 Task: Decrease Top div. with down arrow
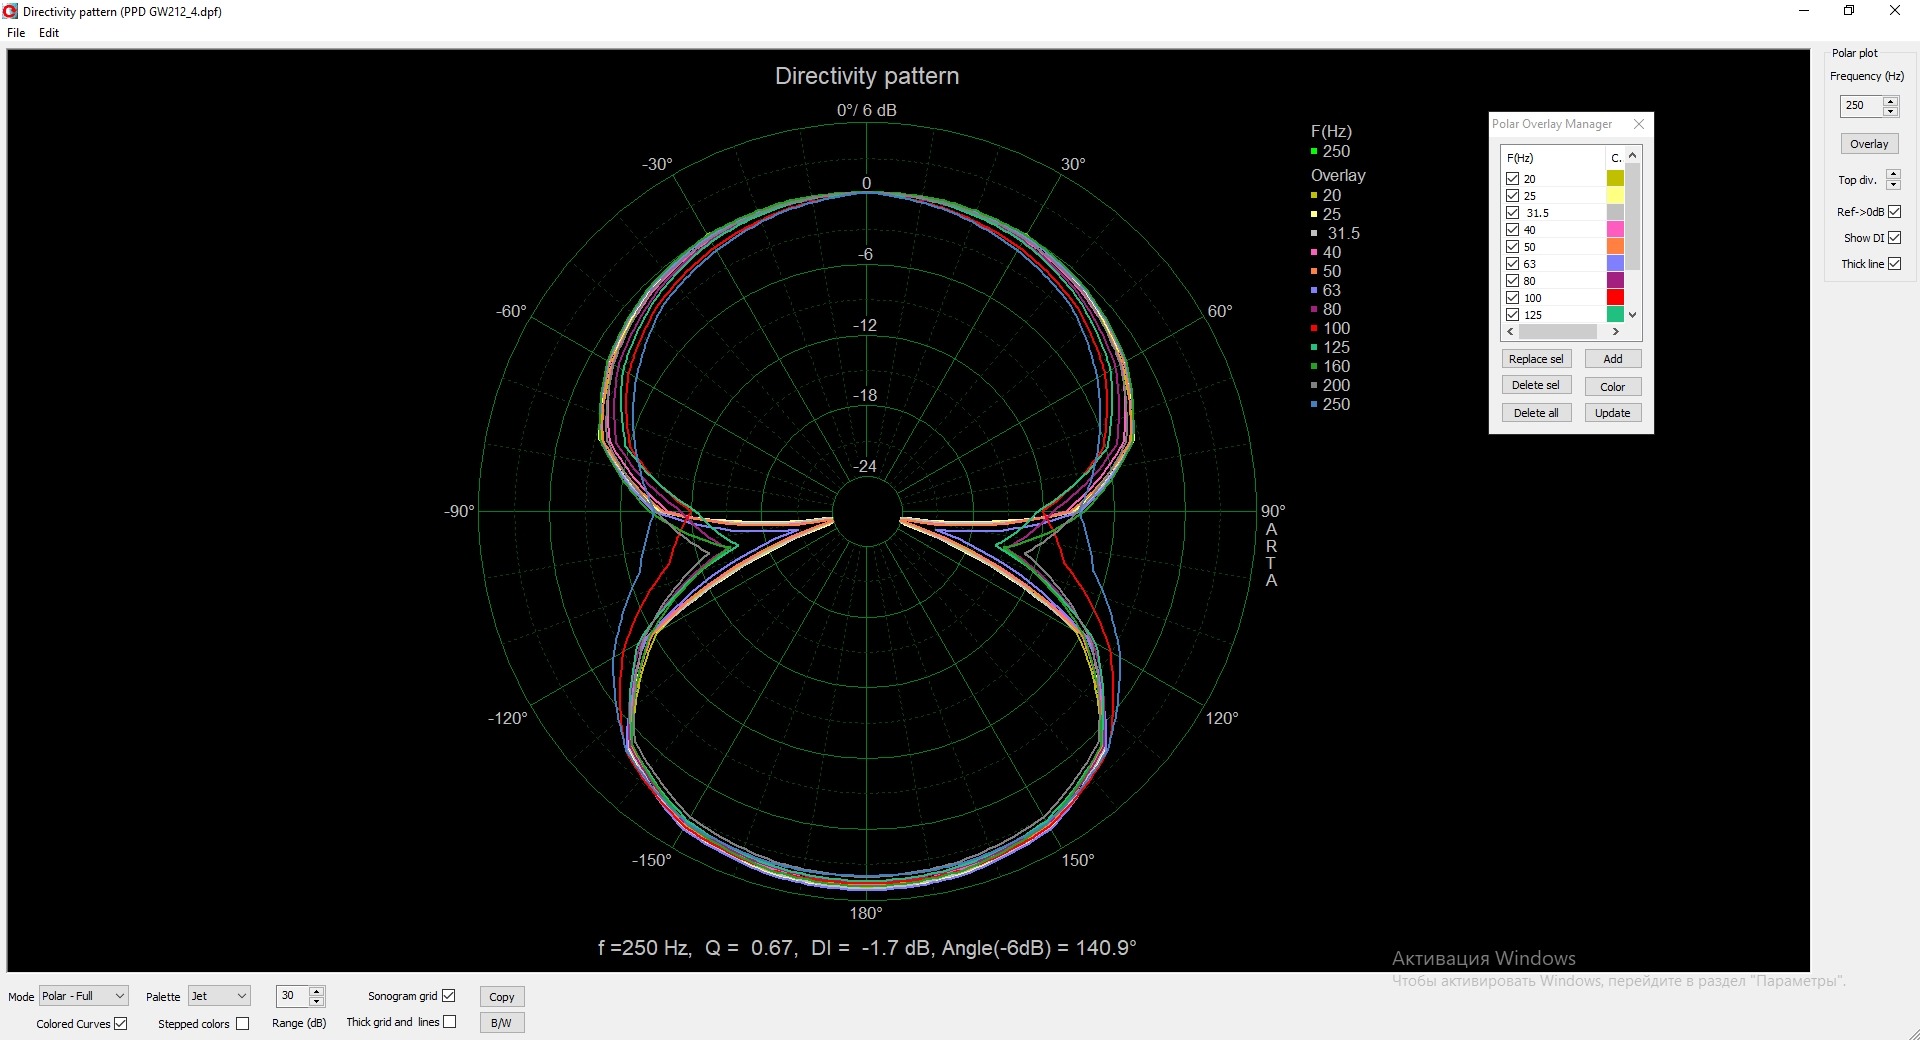(1893, 184)
